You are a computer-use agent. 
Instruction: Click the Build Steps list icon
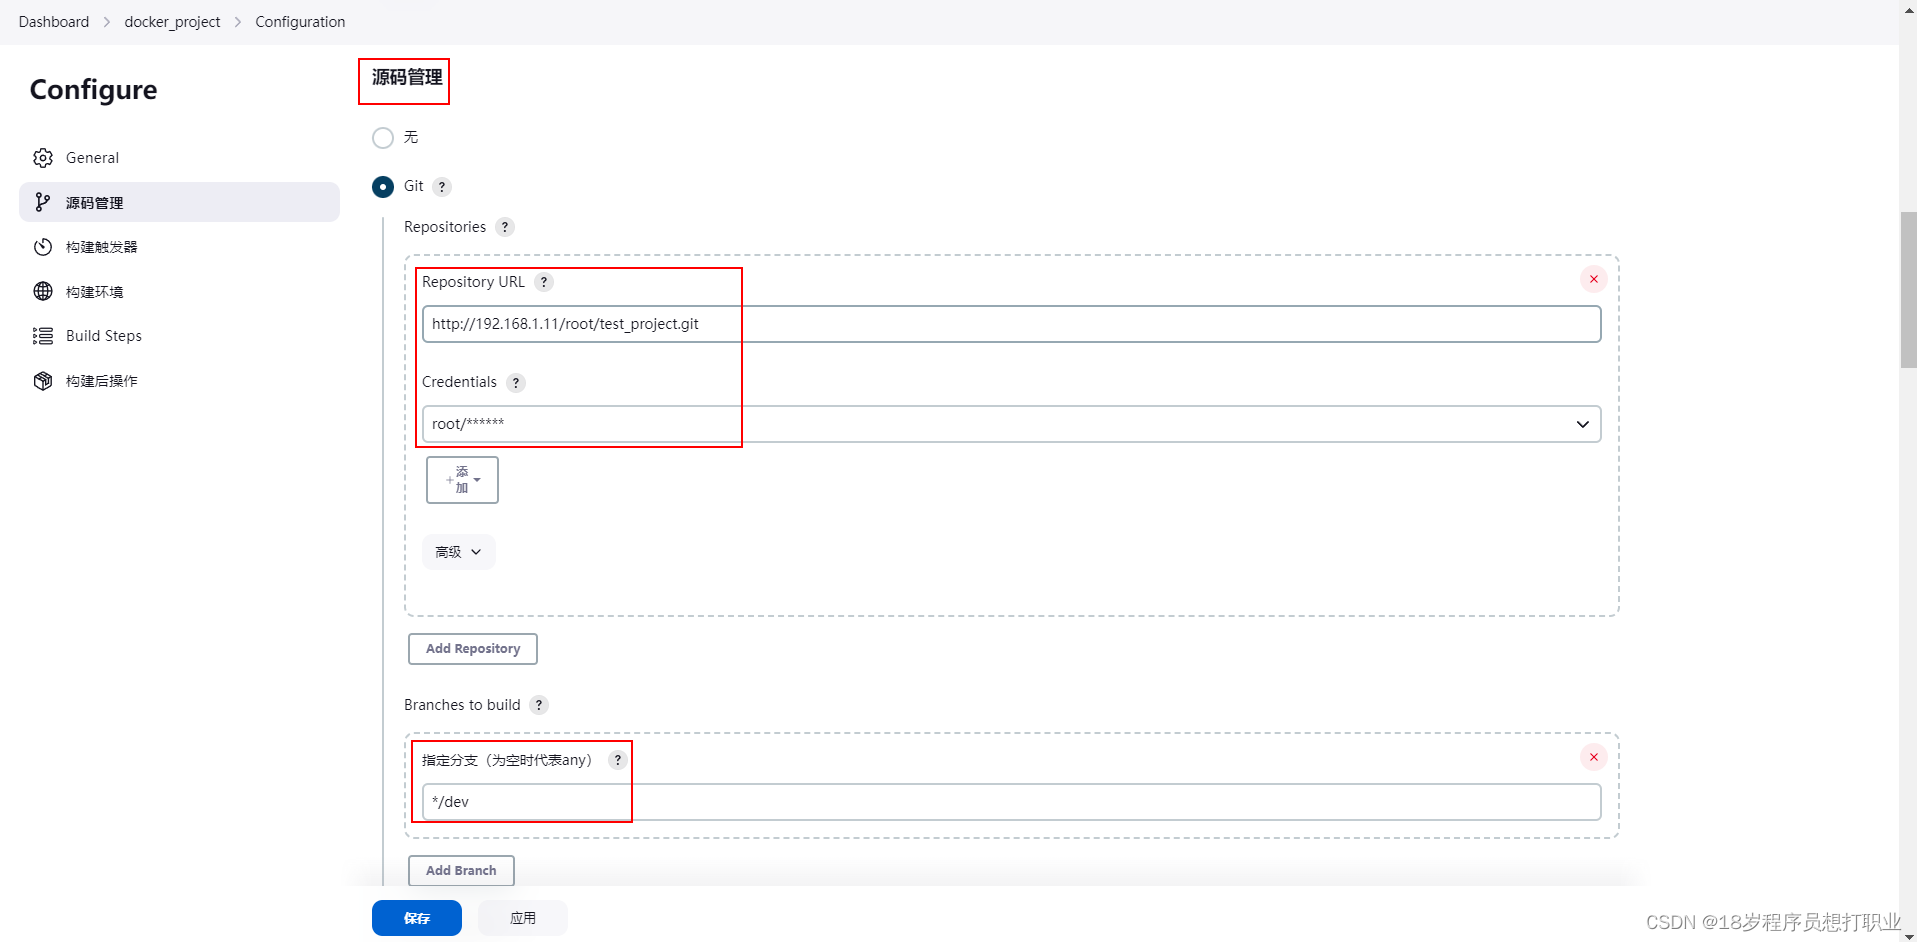point(43,336)
